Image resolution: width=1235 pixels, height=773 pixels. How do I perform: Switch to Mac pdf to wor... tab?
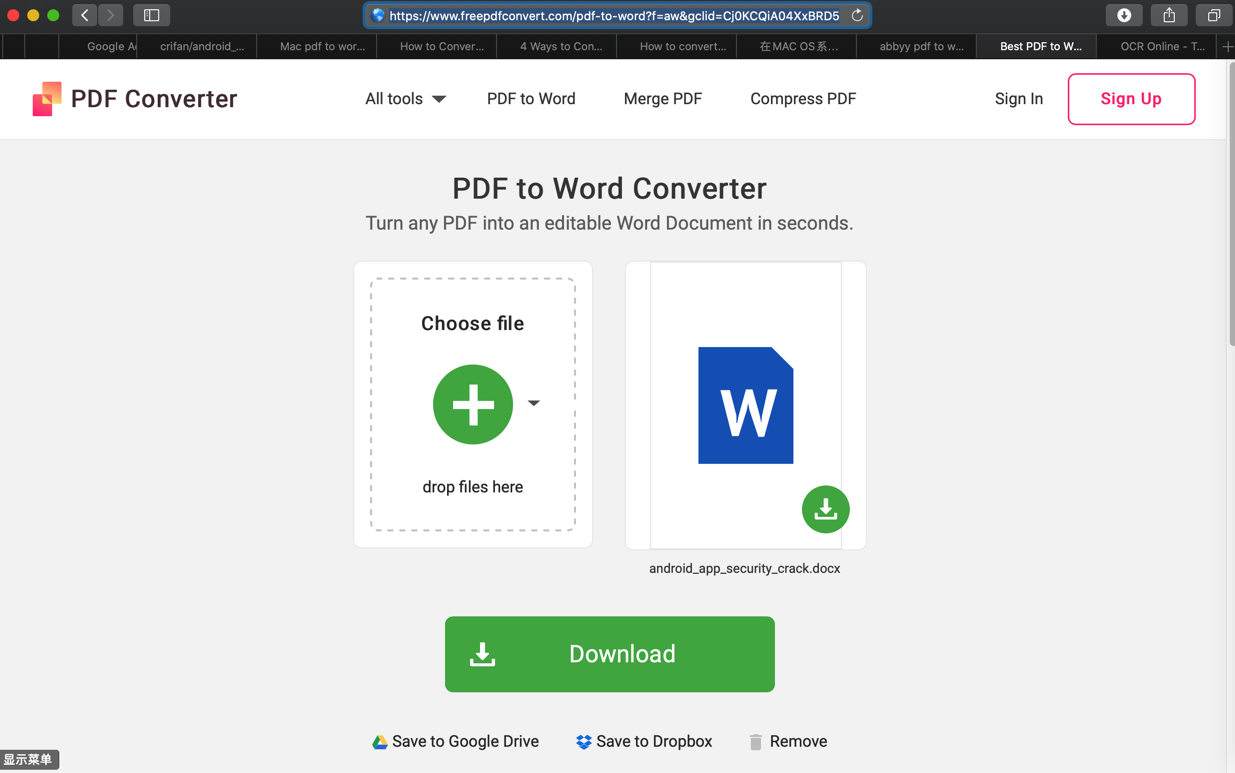[x=318, y=46]
